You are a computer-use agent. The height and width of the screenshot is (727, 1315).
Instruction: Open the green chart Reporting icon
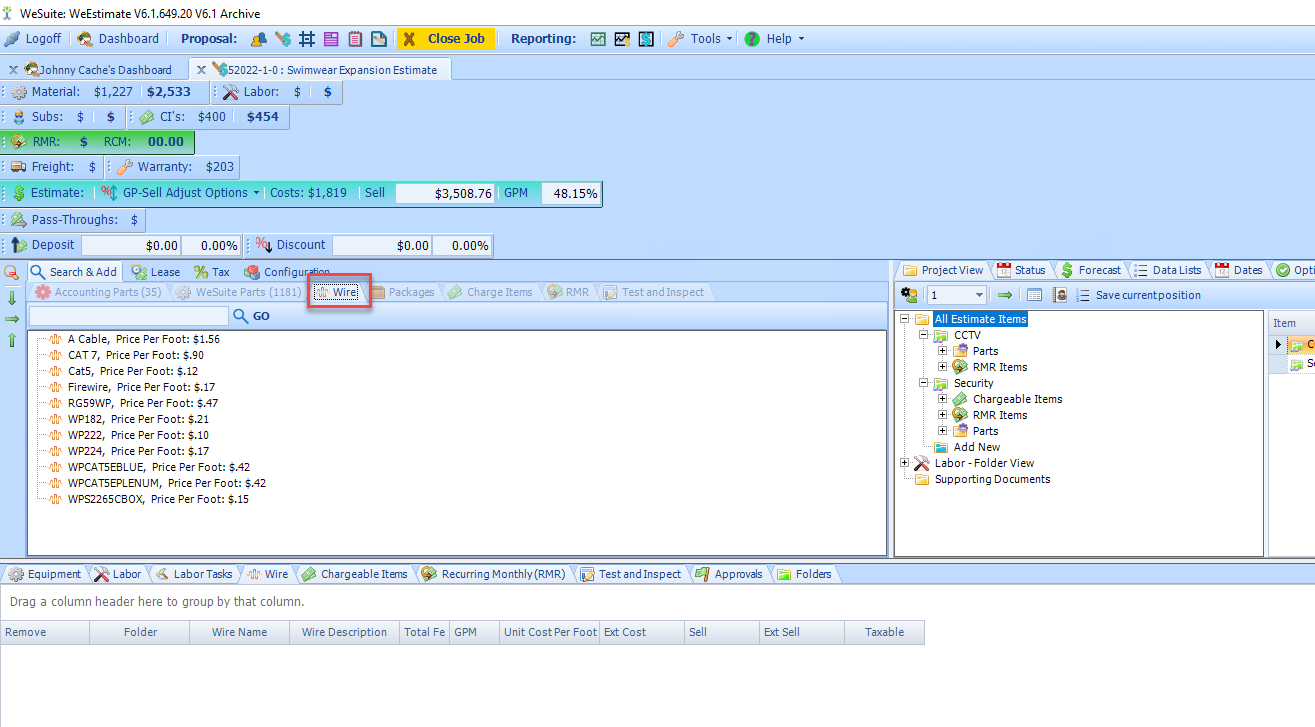pyautogui.click(x=598, y=39)
